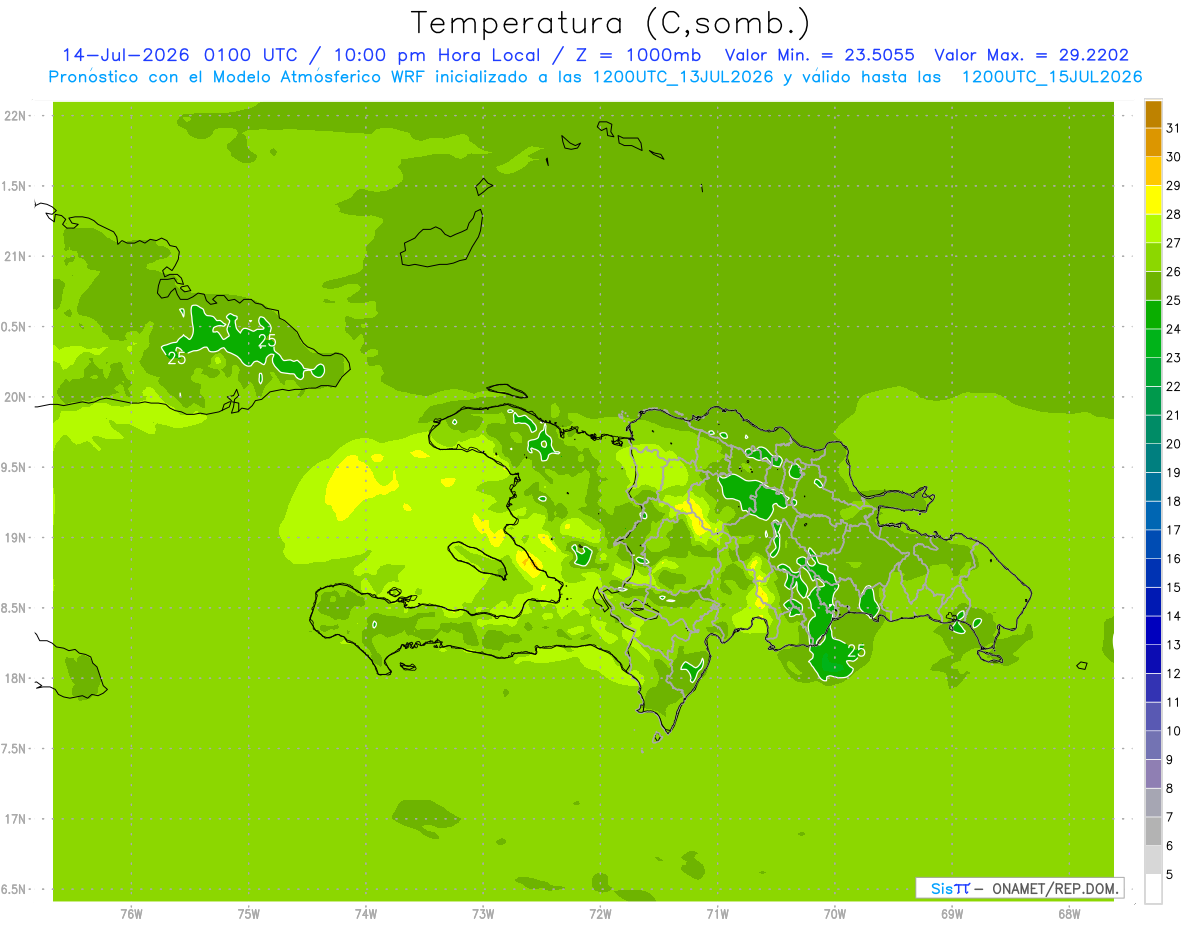Click the "17N" latitude label

point(15,819)
